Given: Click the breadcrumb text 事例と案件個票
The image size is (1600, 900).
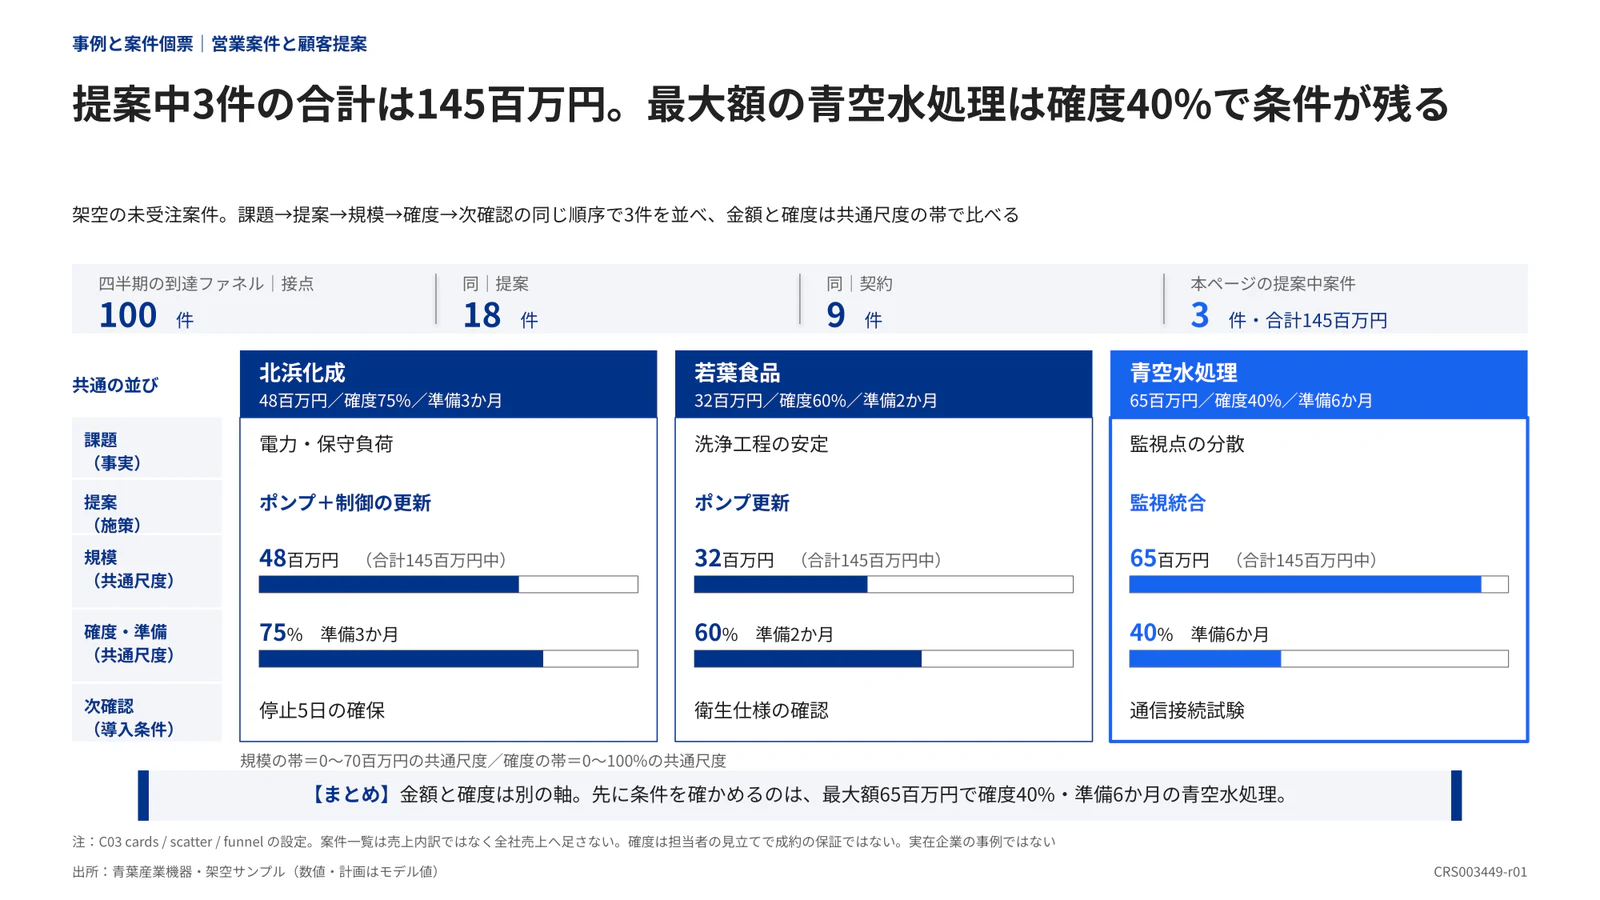Looking at the screenshot, I should pos(133,44).
